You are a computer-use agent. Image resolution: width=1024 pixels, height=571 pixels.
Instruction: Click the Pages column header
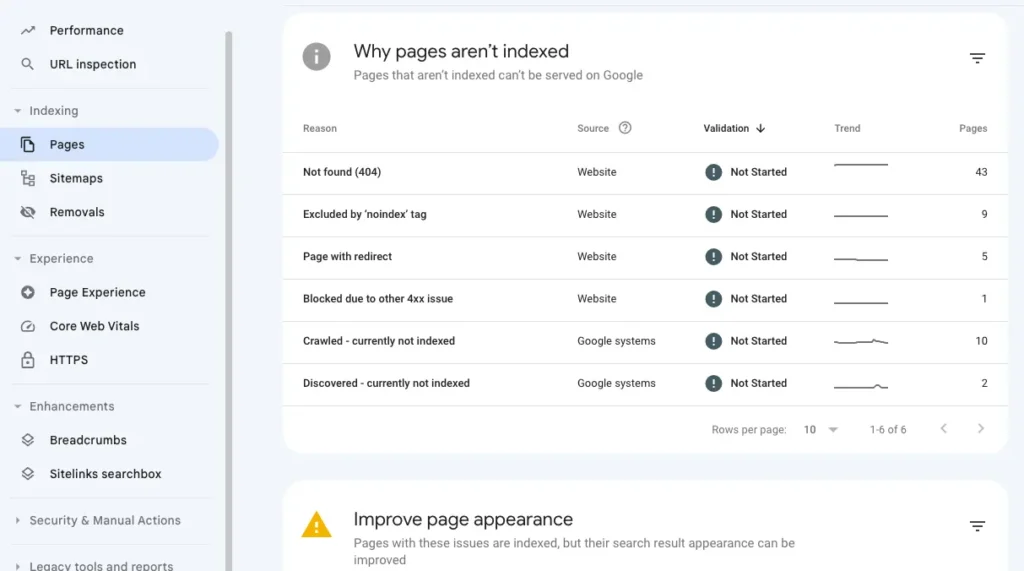tap(973, 129)
